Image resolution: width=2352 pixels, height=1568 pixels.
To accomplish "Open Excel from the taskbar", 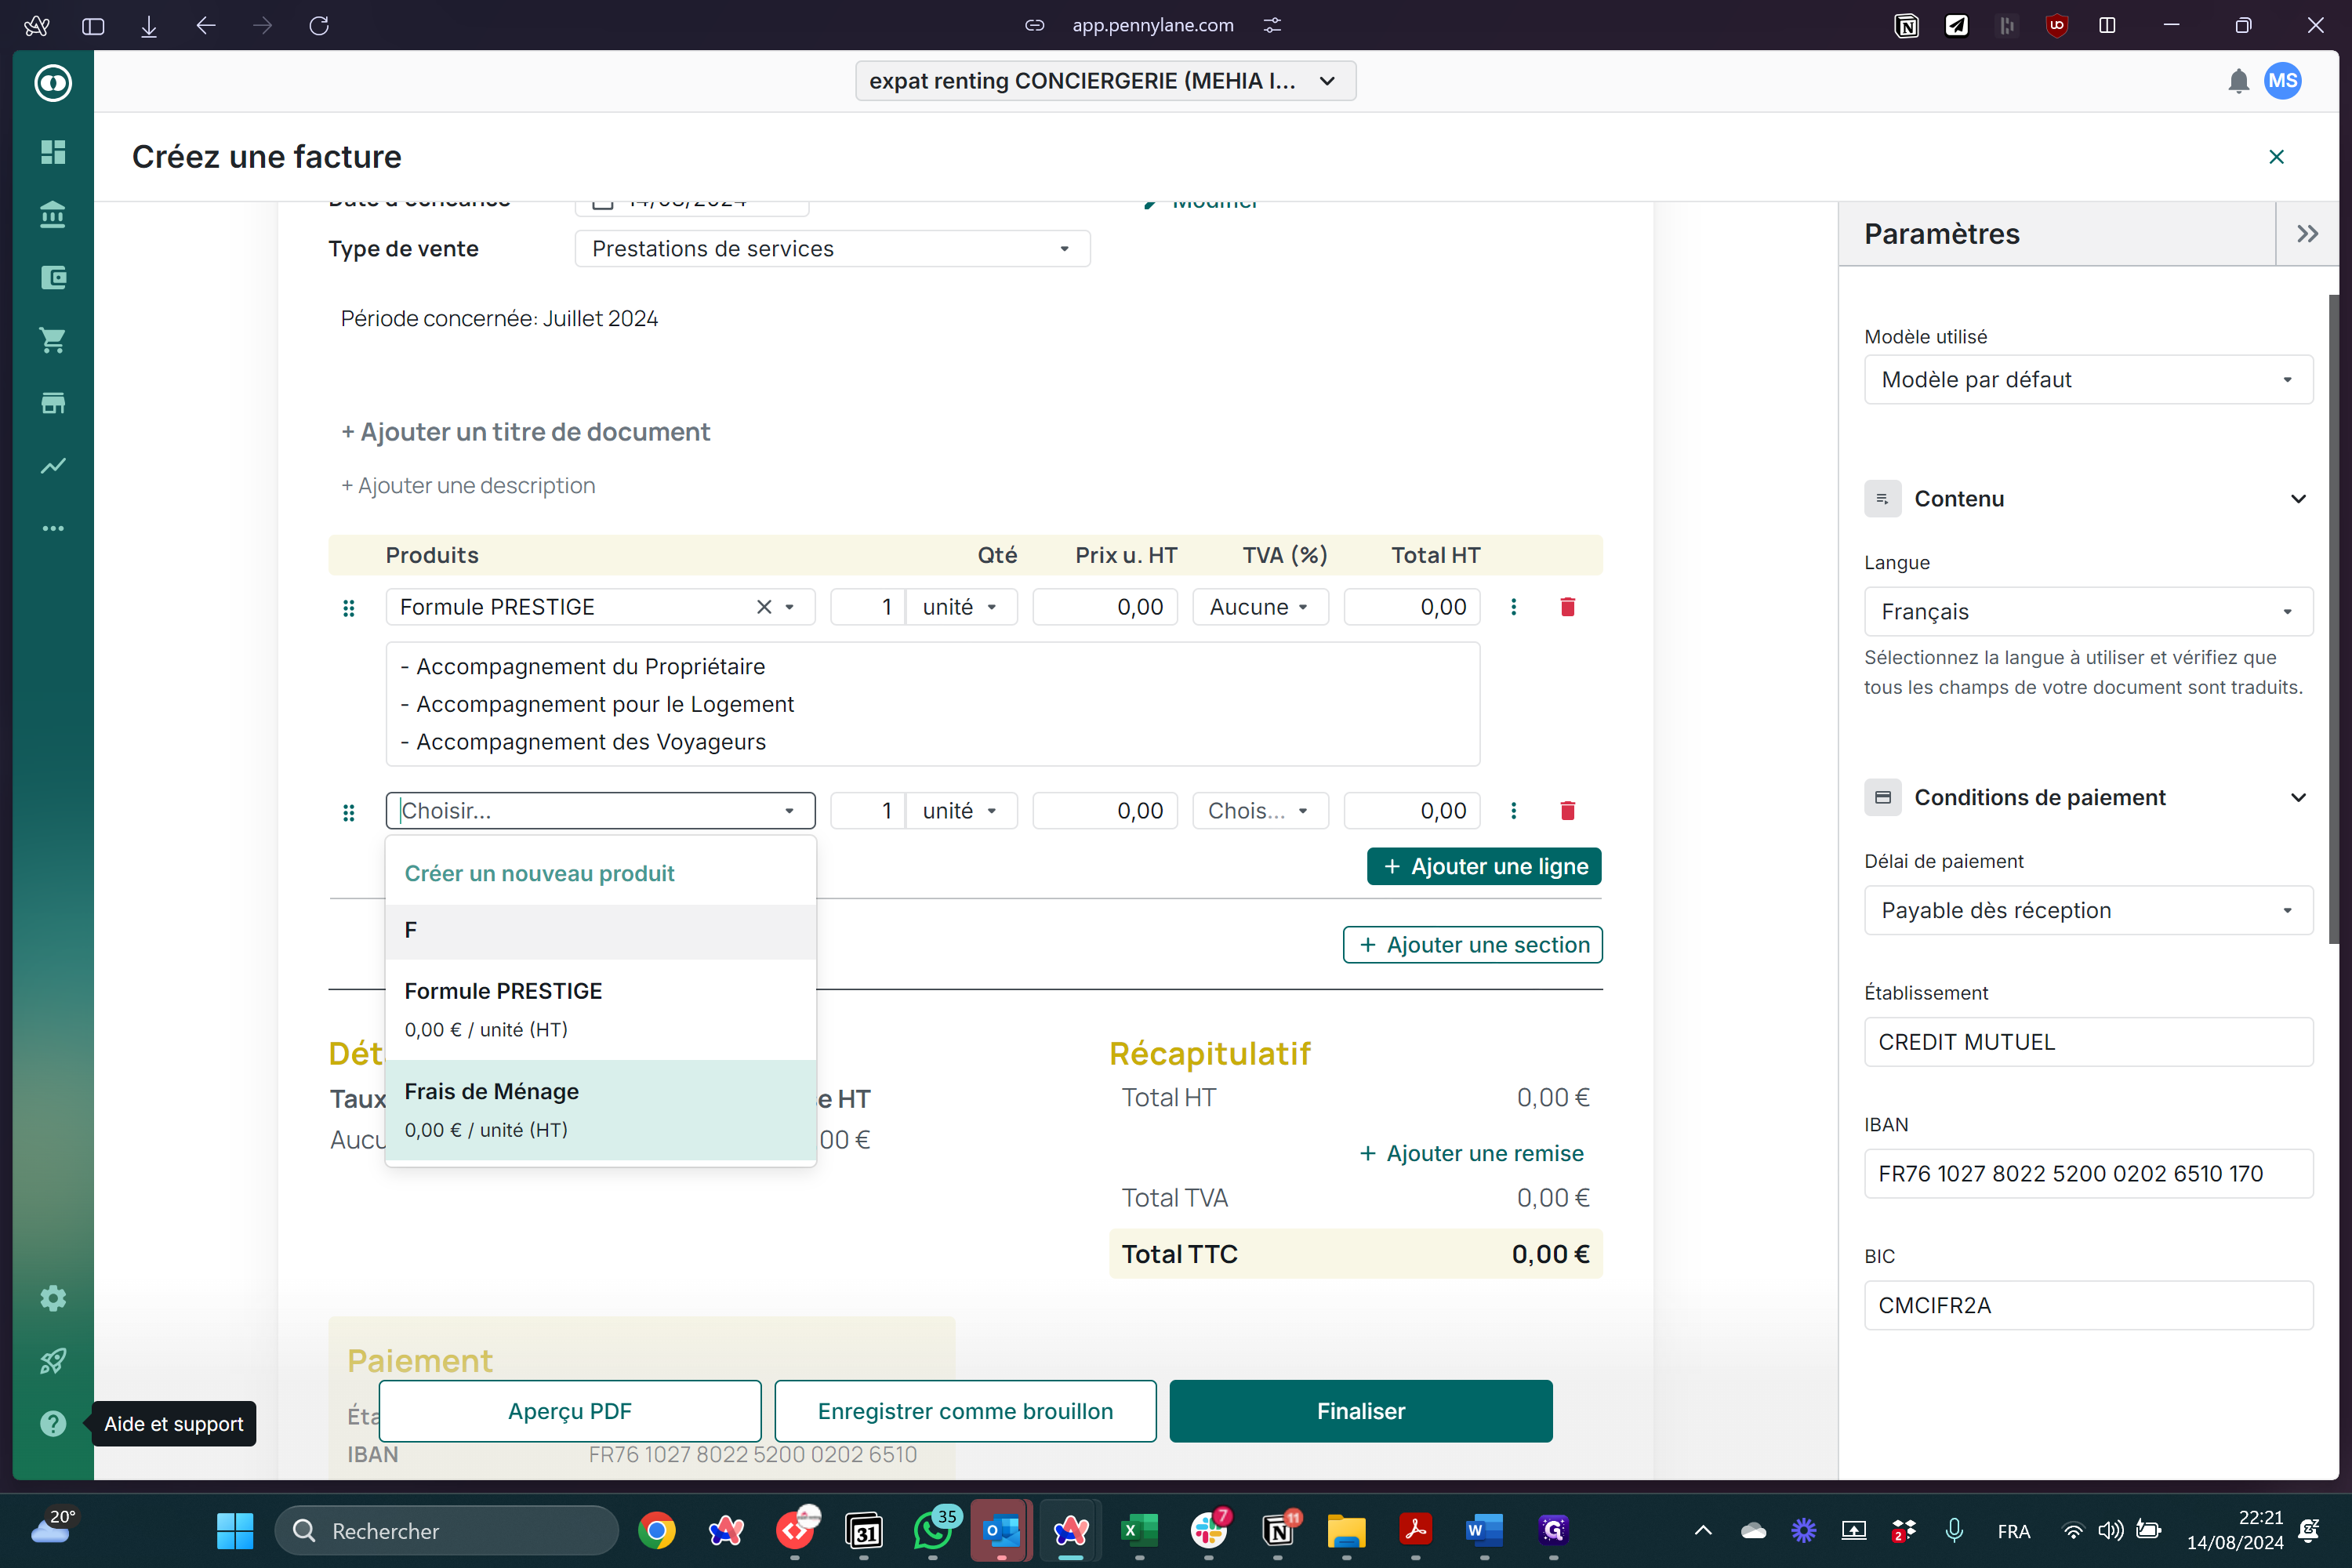I will click(1139, 1531).
